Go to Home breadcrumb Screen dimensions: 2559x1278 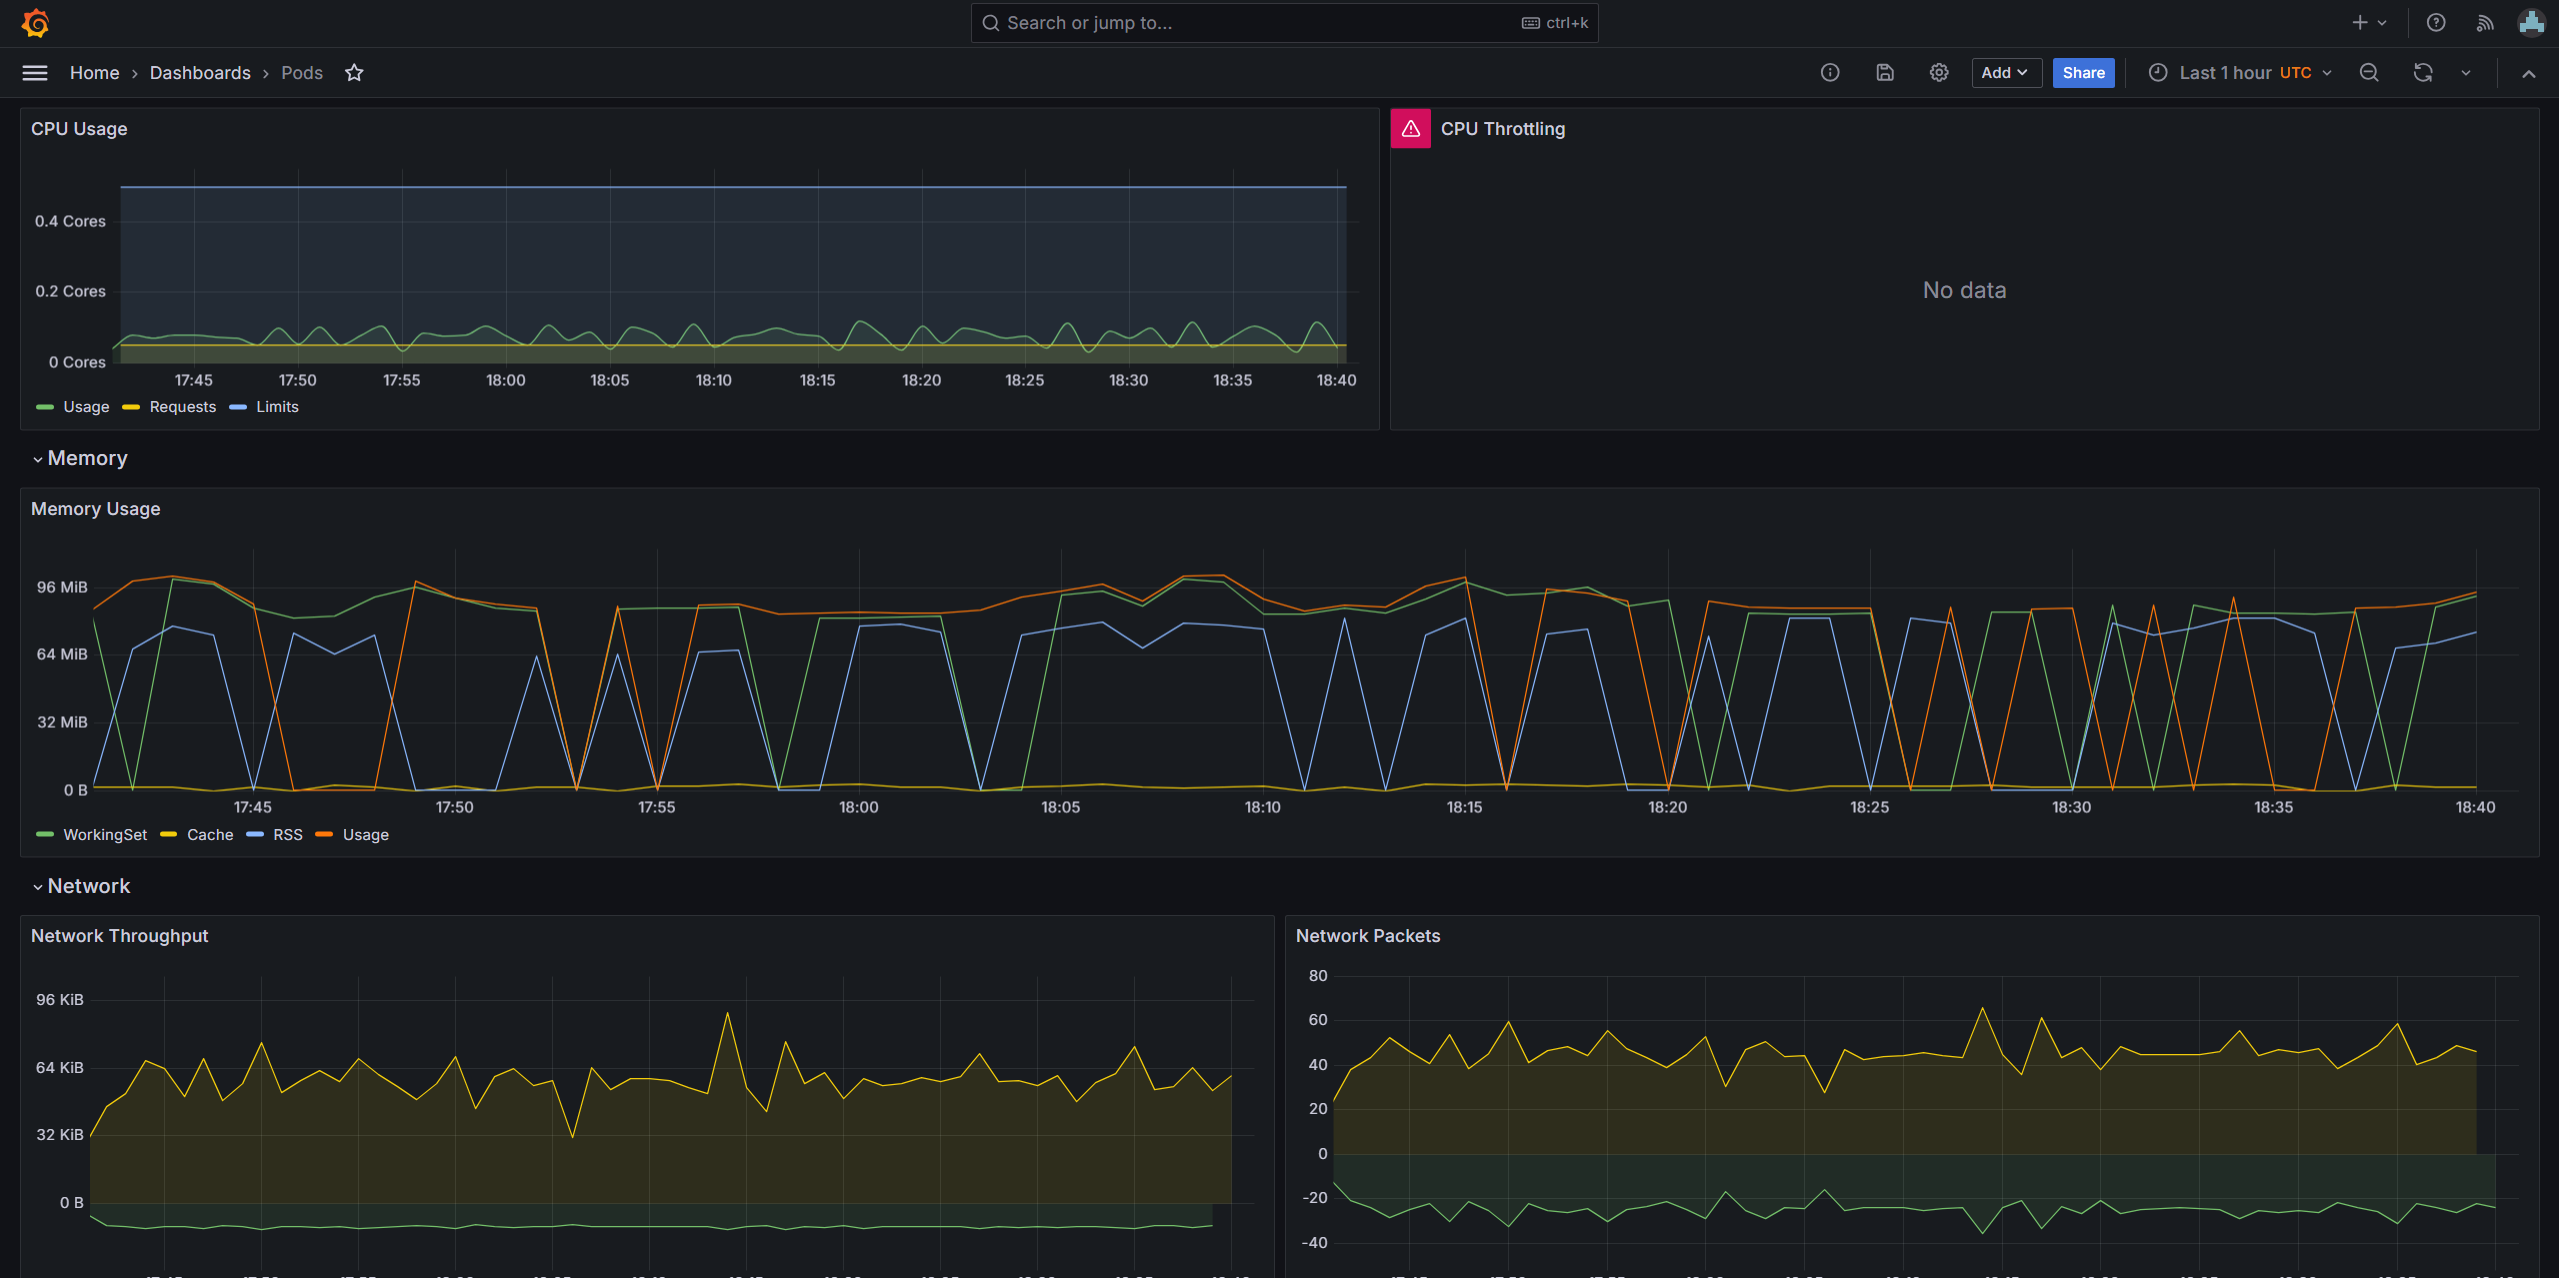click(x=94, y=73)
